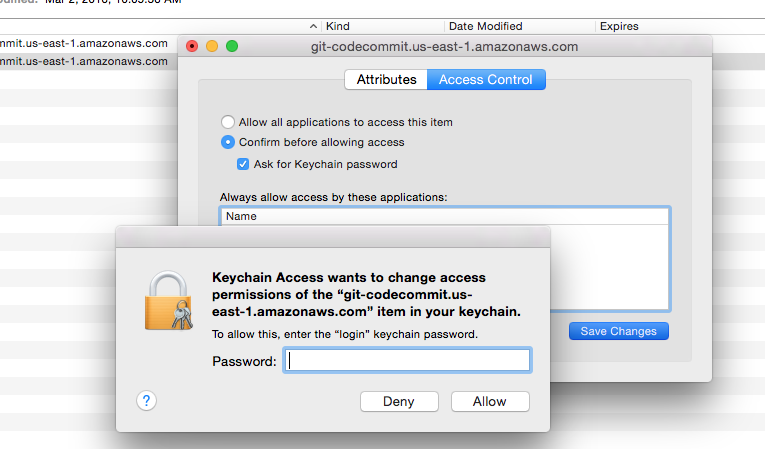The image size is (765, 449).
Task: Minimize window using the yellow button
Action: (x=212, y=46)
